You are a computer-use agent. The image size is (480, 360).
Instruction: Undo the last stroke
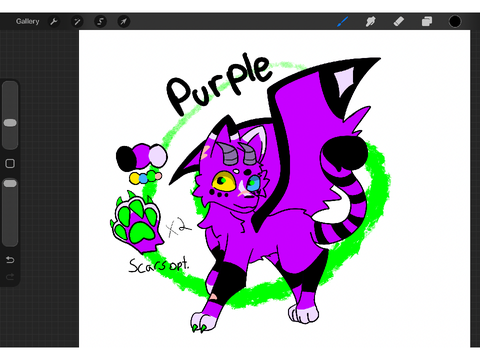coord(10,260)
